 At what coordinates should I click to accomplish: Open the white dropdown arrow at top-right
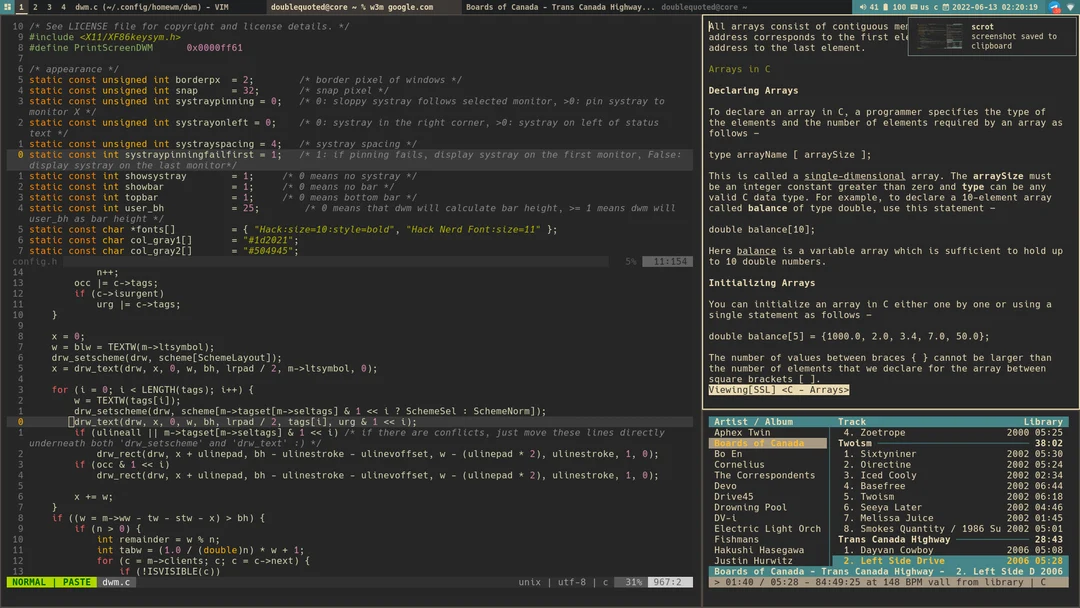1069,8
